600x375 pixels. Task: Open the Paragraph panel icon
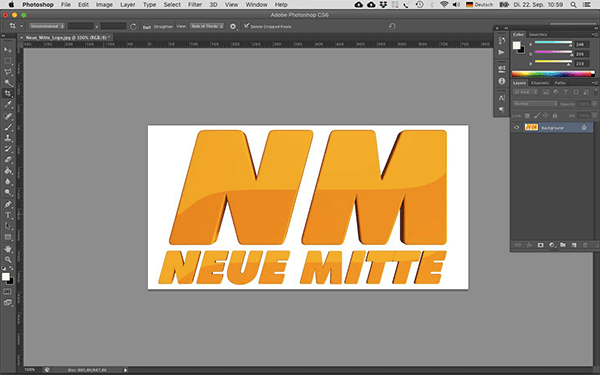point(502,109)
